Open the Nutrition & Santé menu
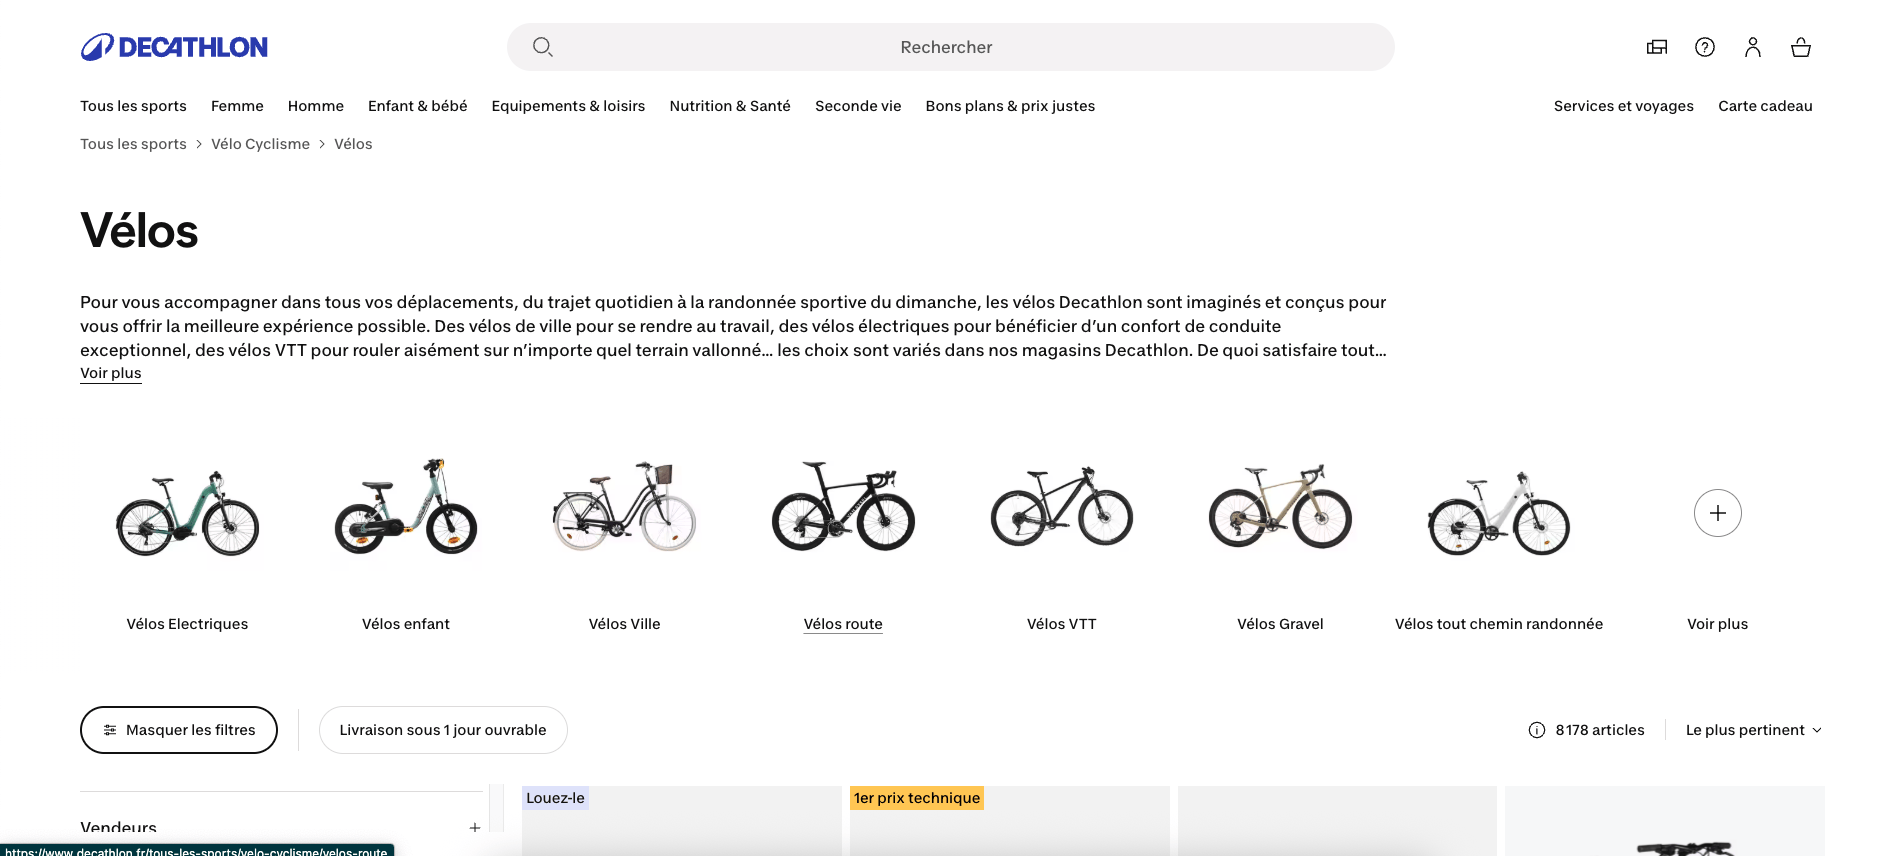This screenshot has height=856, width=1899. point(730,106)
